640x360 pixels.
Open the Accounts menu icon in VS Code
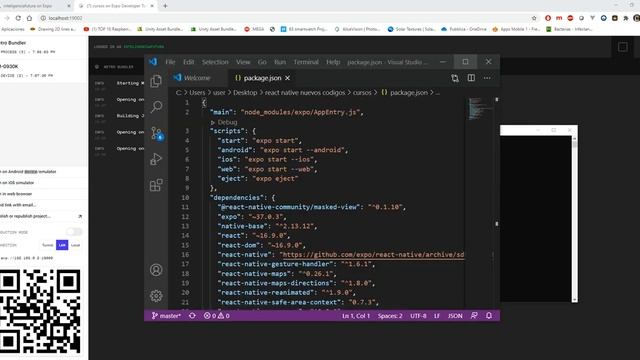pos(156,270)
